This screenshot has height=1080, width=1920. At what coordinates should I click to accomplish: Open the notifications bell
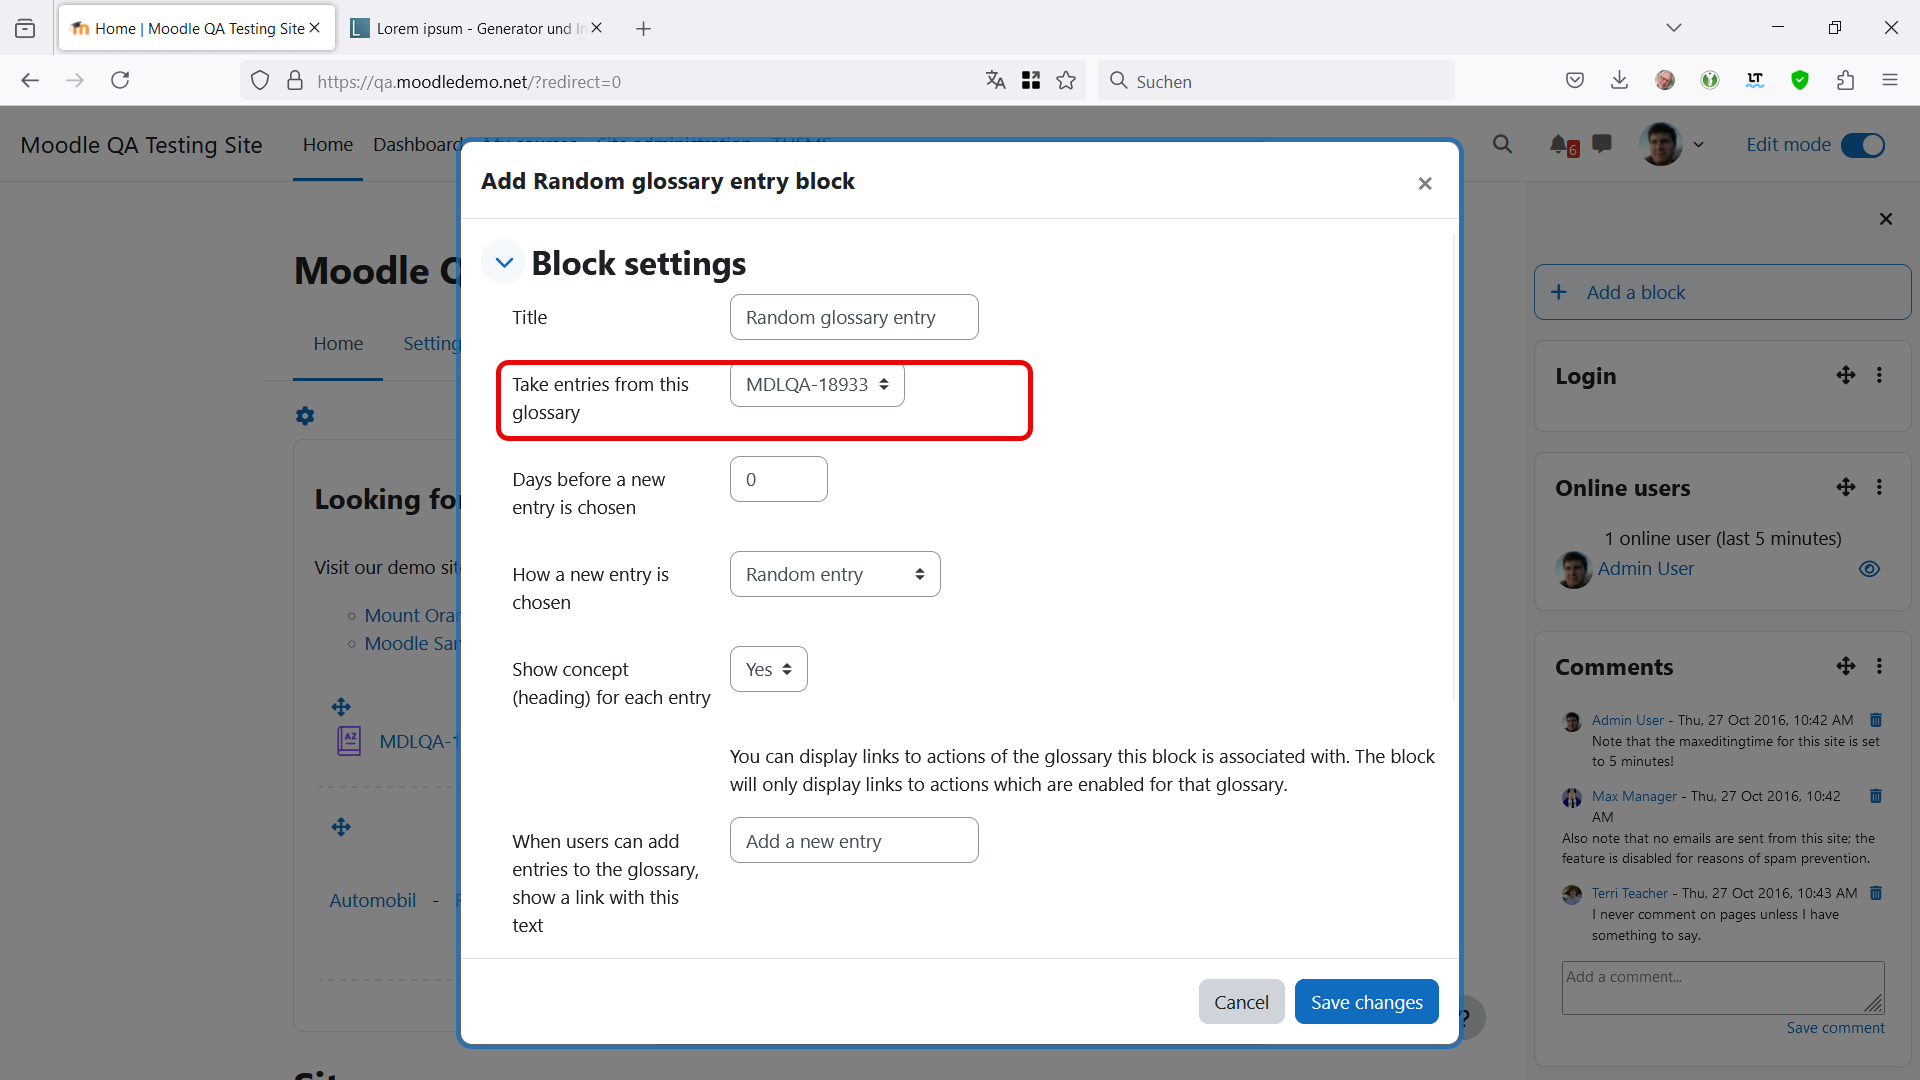(x=1560, y=145)
